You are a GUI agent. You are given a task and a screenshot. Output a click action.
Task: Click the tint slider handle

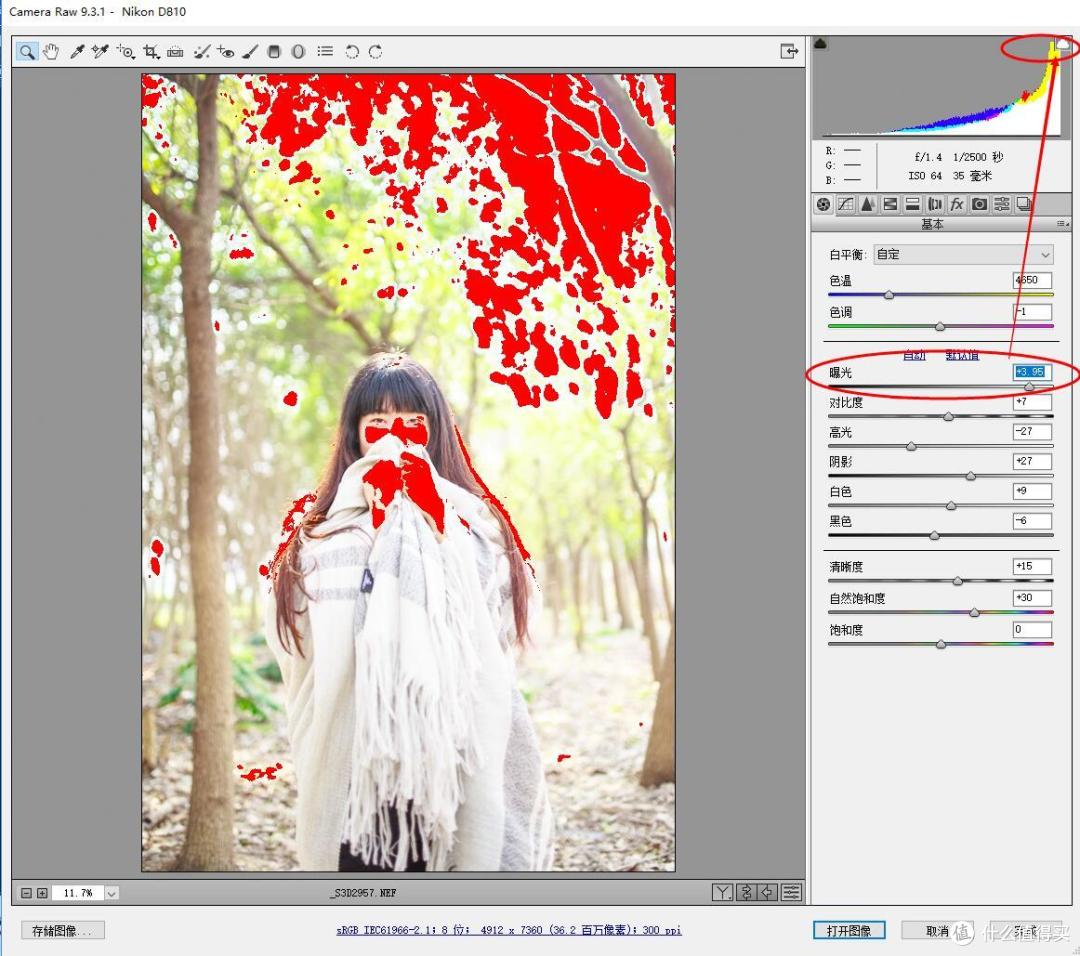pyautogui.click(x=939, y=326)
